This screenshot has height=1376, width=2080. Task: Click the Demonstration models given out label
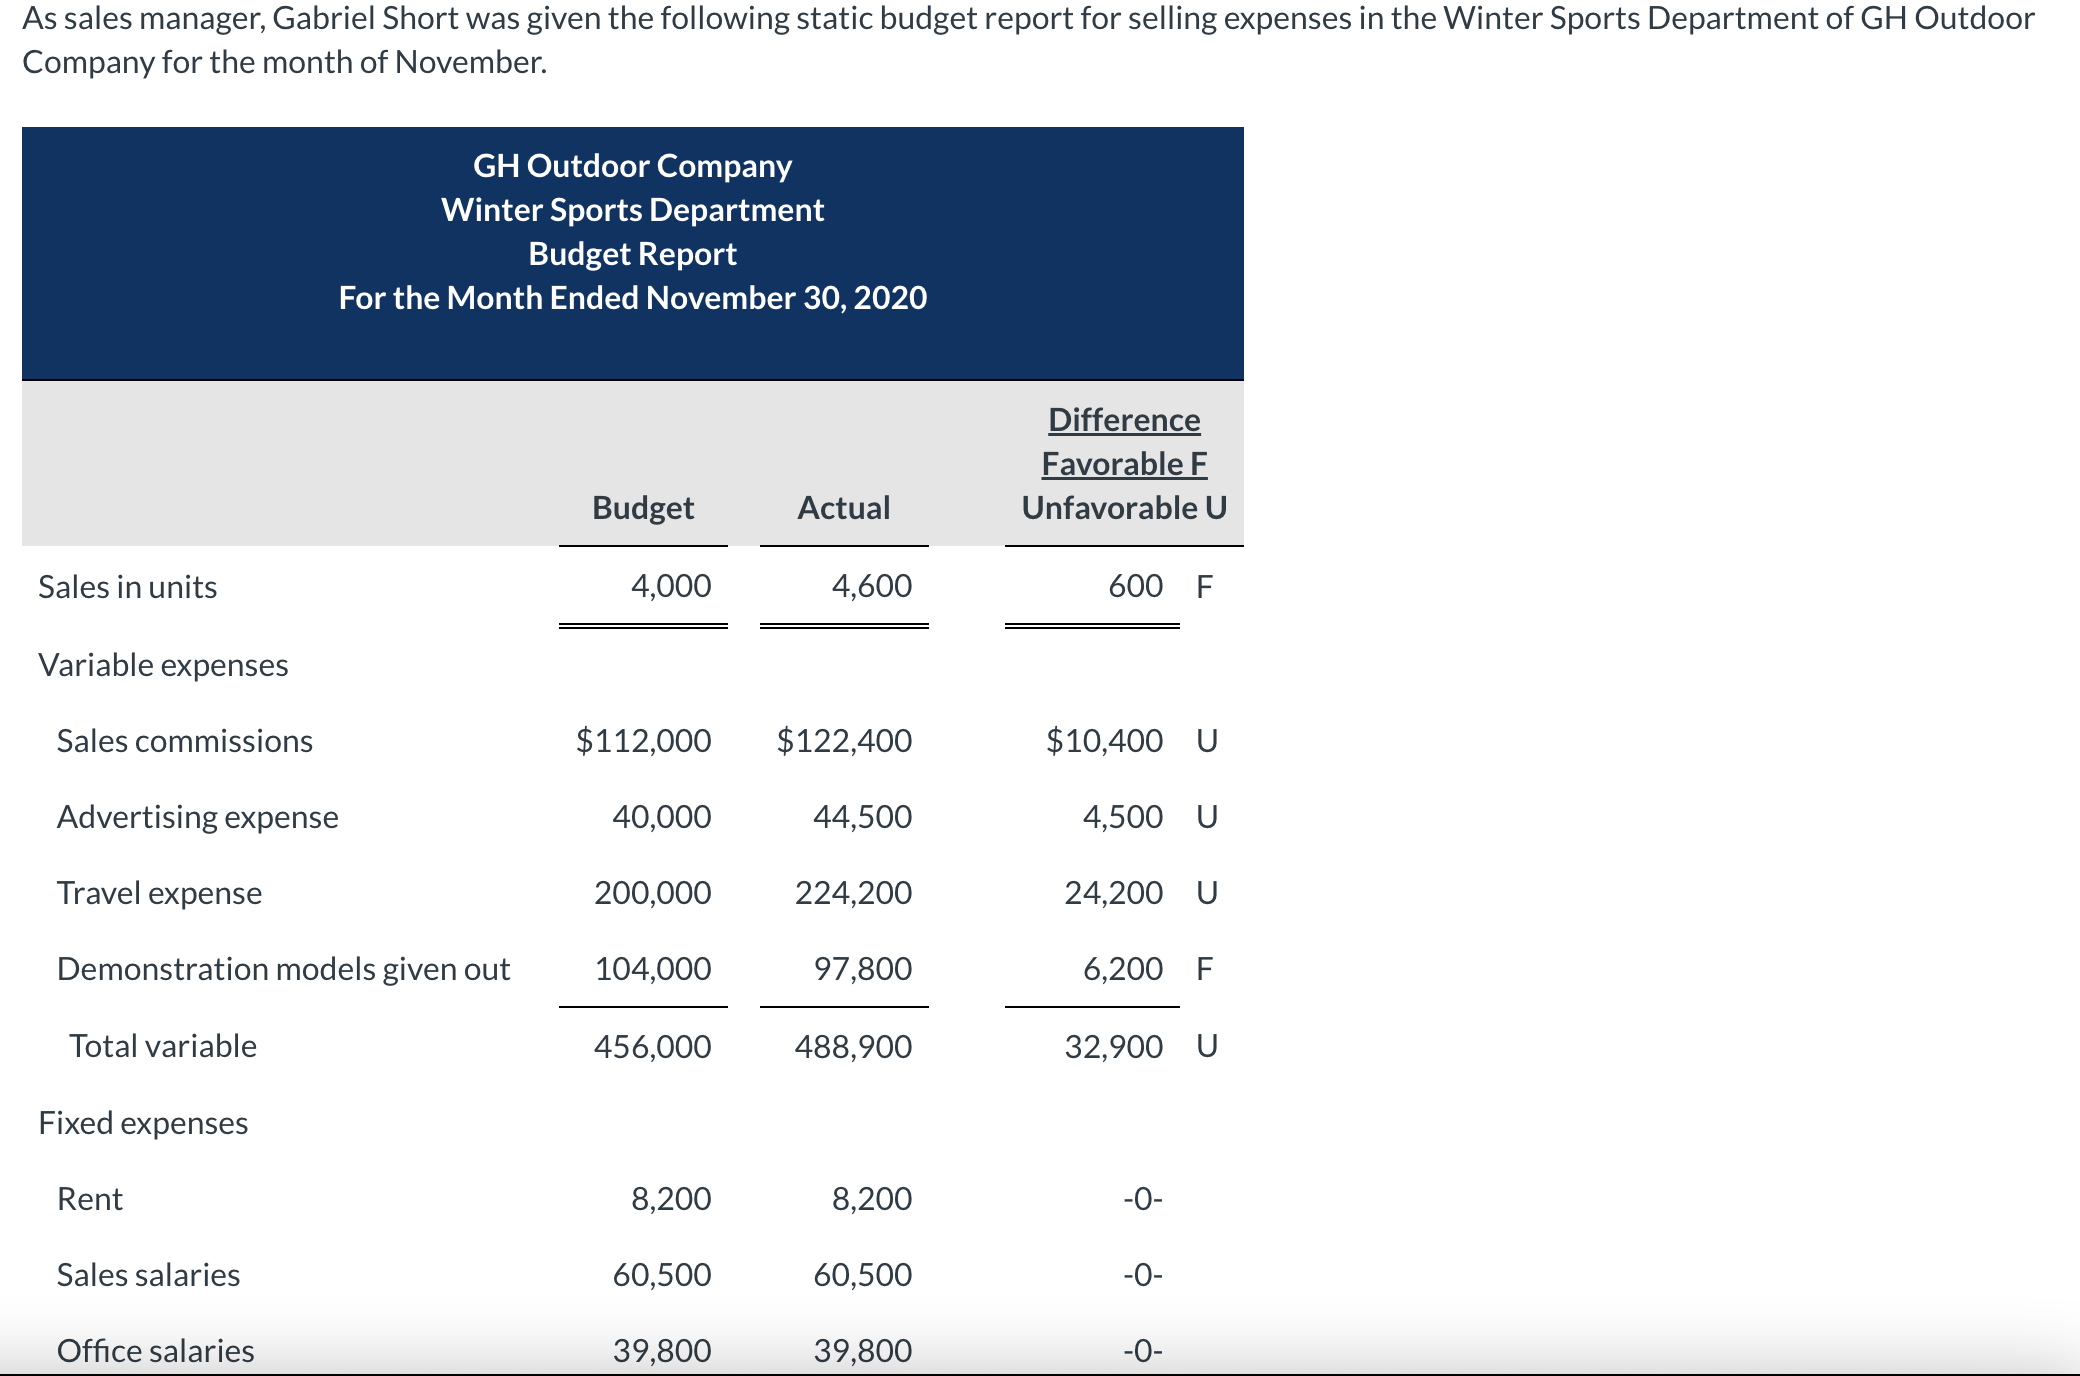pos(284,969)
